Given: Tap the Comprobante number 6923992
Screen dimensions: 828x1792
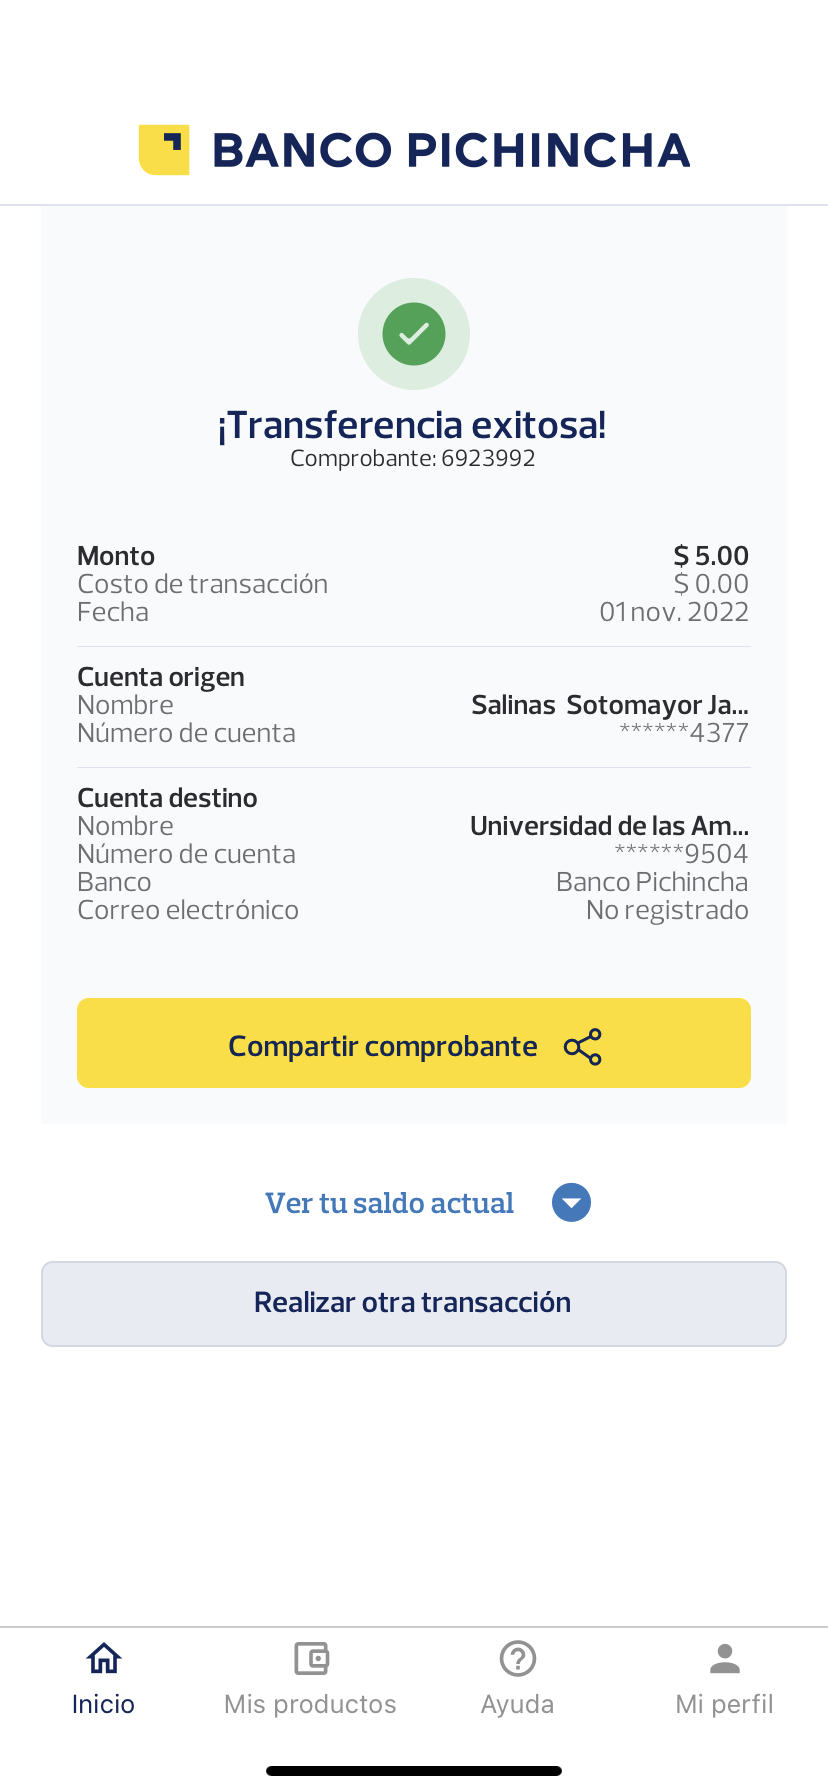Looking at the screenshot, I should (413, 459).
